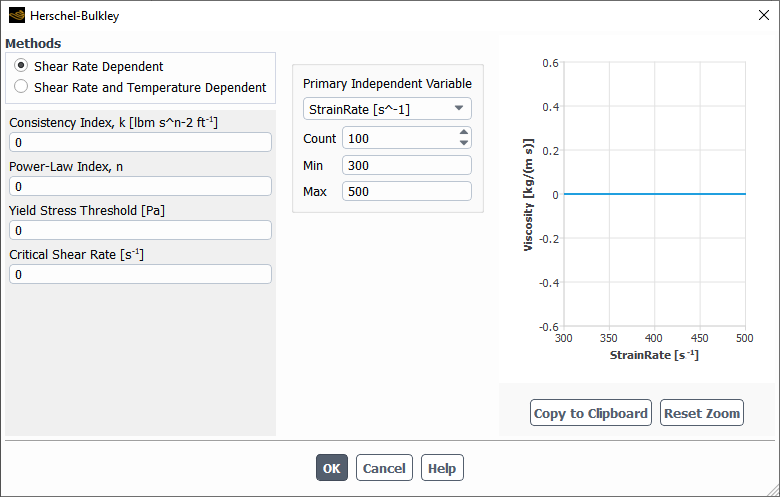Focus the Yield Stress Threshold field
This screenshot has height=497, width=780.
[x=140, y=230]
